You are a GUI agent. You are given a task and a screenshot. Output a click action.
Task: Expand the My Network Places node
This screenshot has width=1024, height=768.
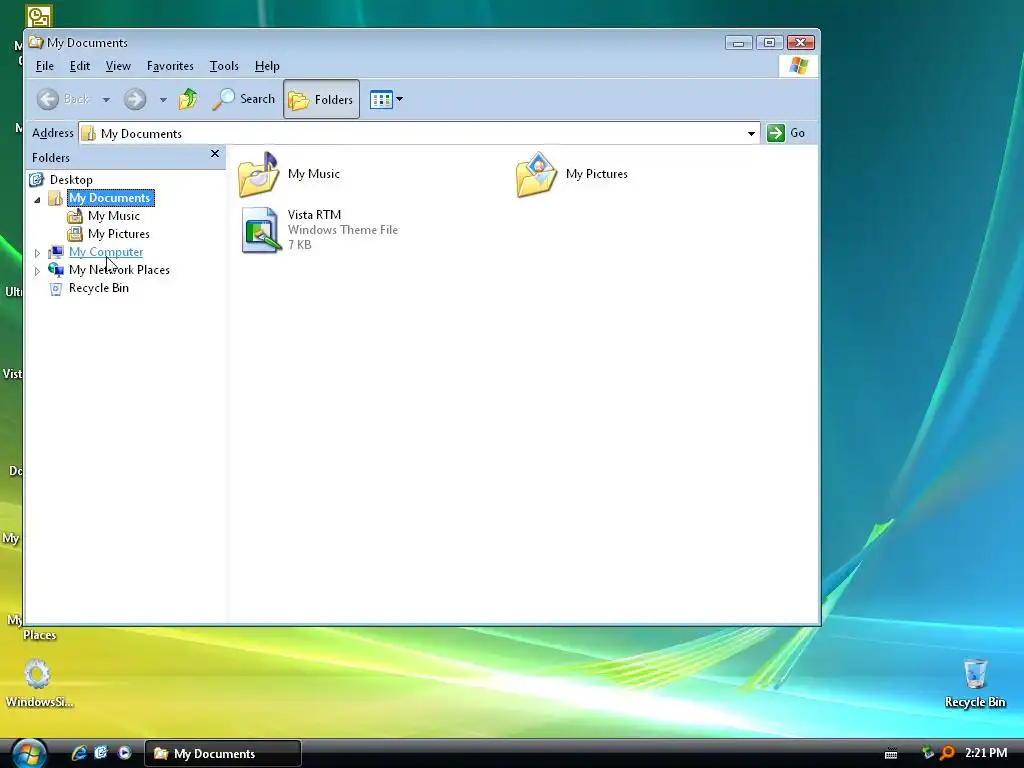(37, 270)
